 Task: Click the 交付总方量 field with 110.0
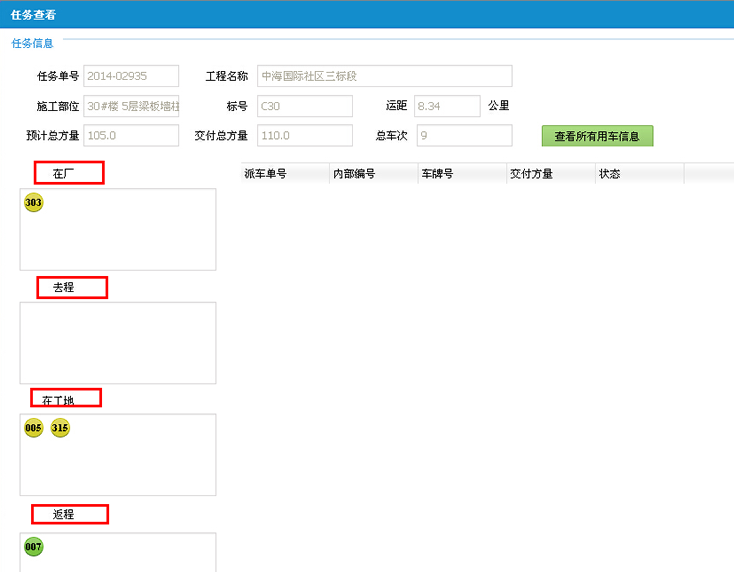[x=304, y=135]
